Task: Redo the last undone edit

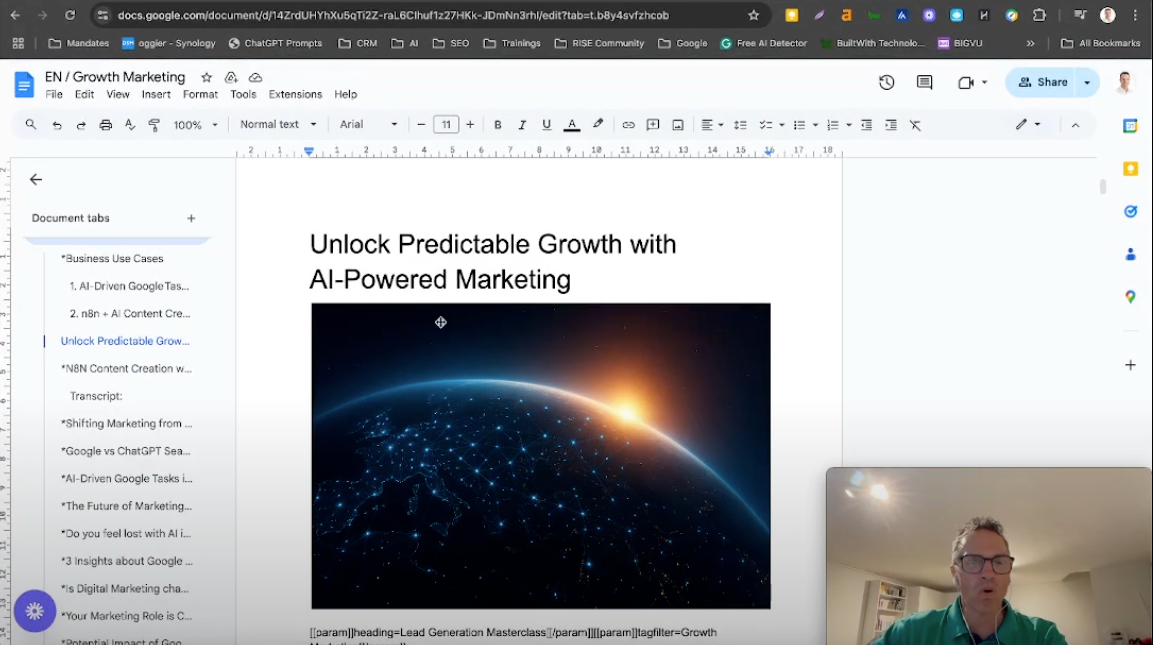Action: 81,125
